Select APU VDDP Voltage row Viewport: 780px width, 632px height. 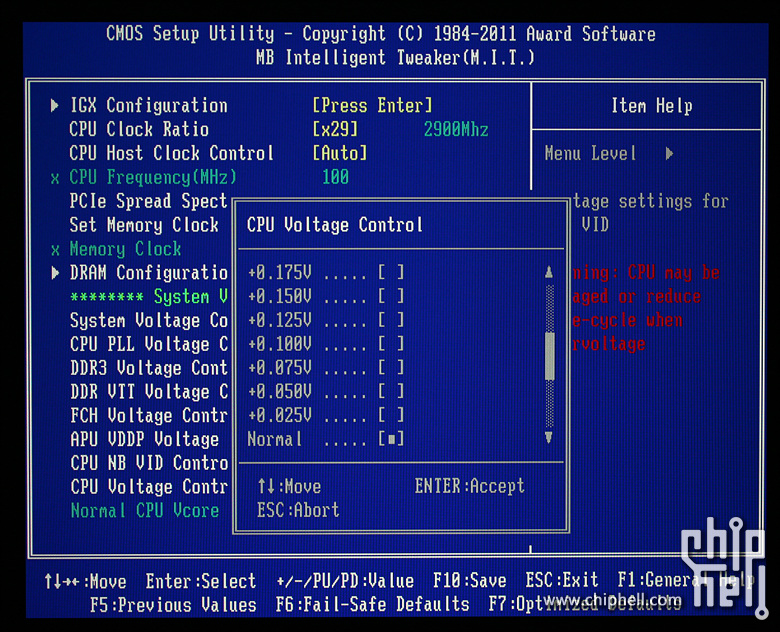[144, 439]
